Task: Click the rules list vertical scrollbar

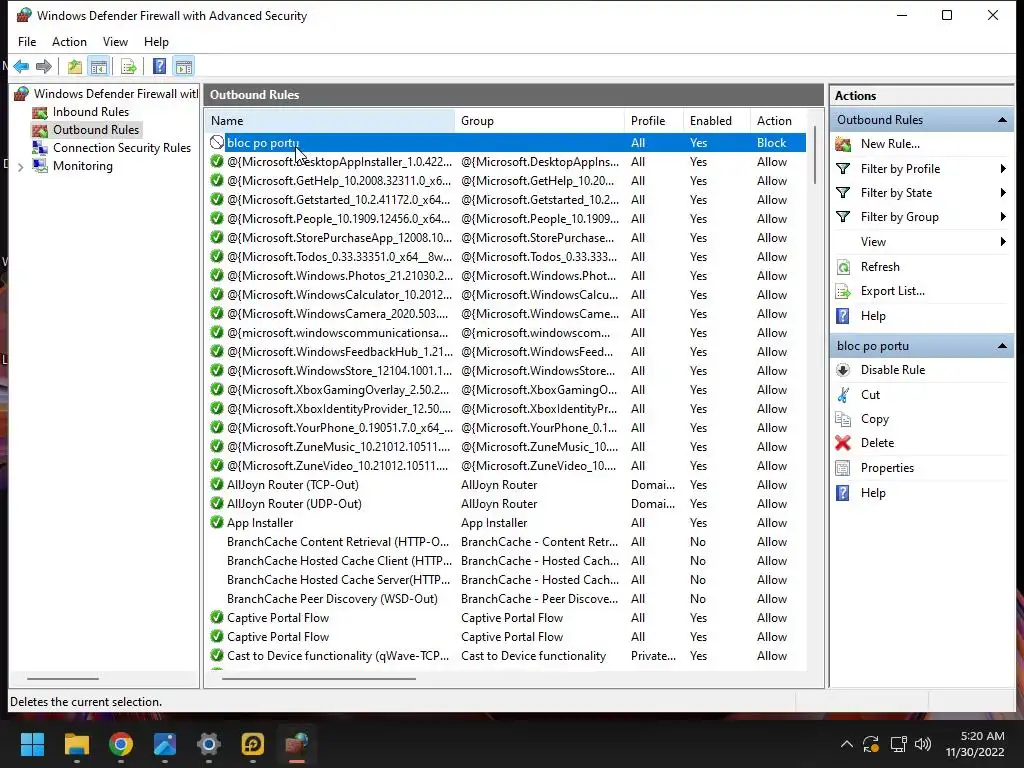Action: 814,157
